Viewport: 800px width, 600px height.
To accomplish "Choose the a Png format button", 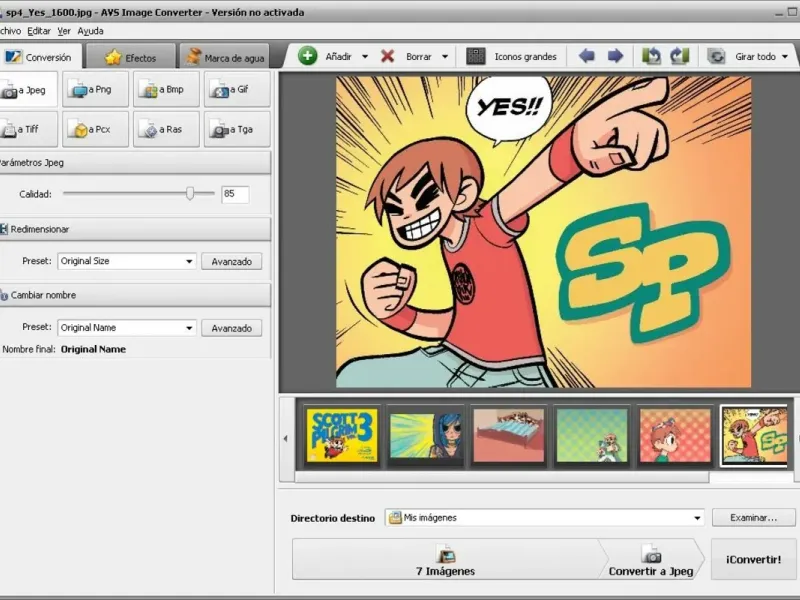I will pos(95,90).
